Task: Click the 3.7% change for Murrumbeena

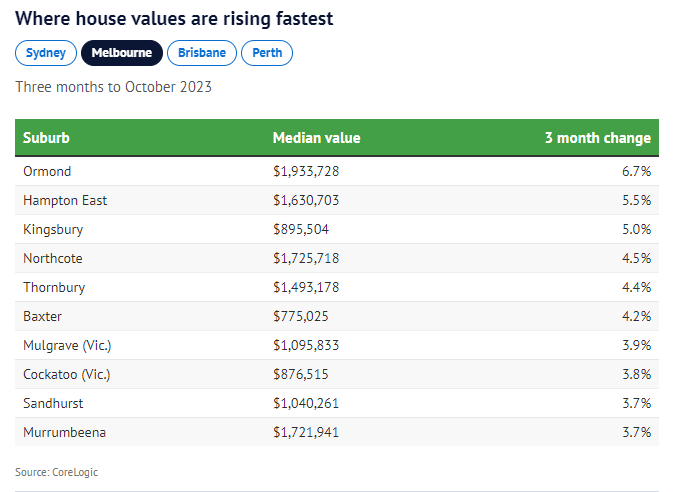Action: tap(637, 432)
